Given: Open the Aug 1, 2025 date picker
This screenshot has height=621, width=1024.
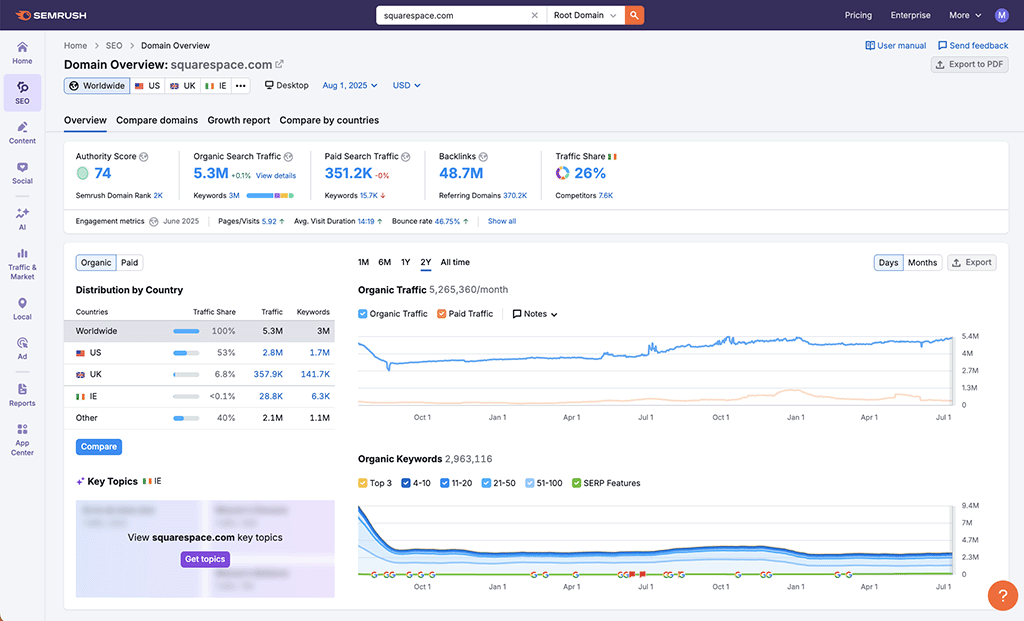Looking at the screenshot, I should (350, 86).
